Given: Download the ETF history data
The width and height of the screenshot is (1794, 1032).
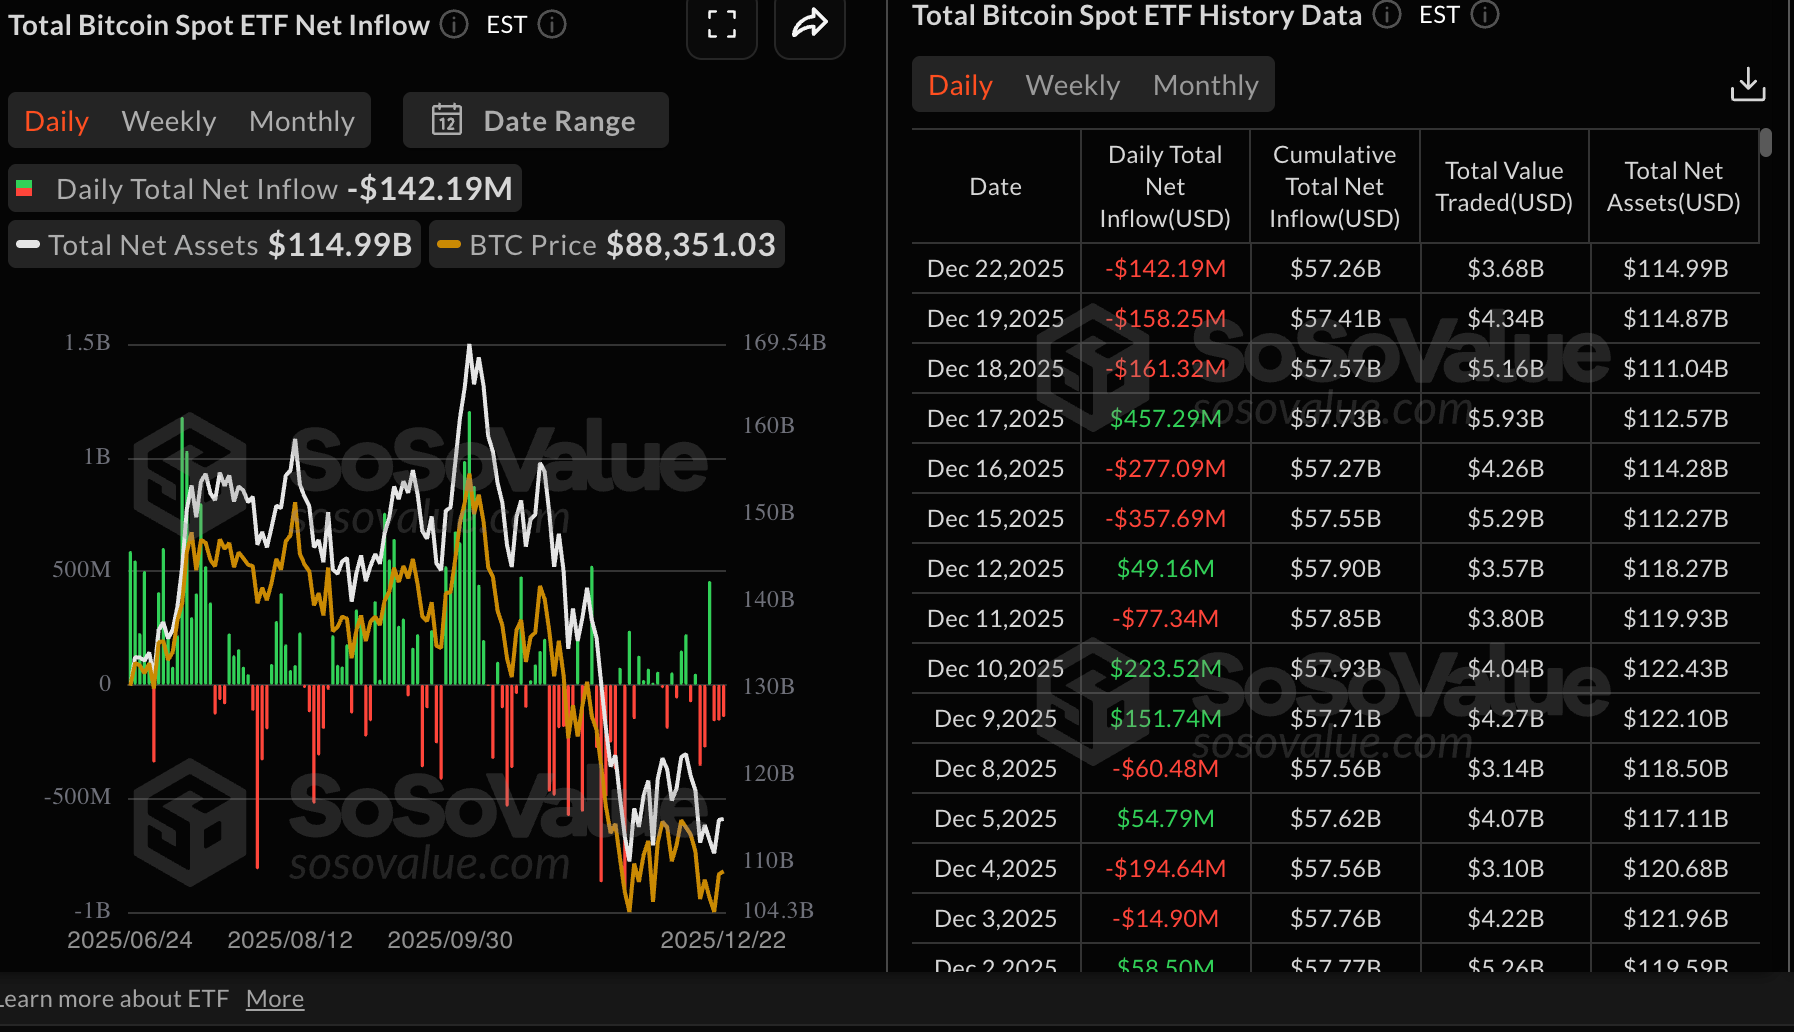Looking at the screenshot, I should tap(1748, 84).
